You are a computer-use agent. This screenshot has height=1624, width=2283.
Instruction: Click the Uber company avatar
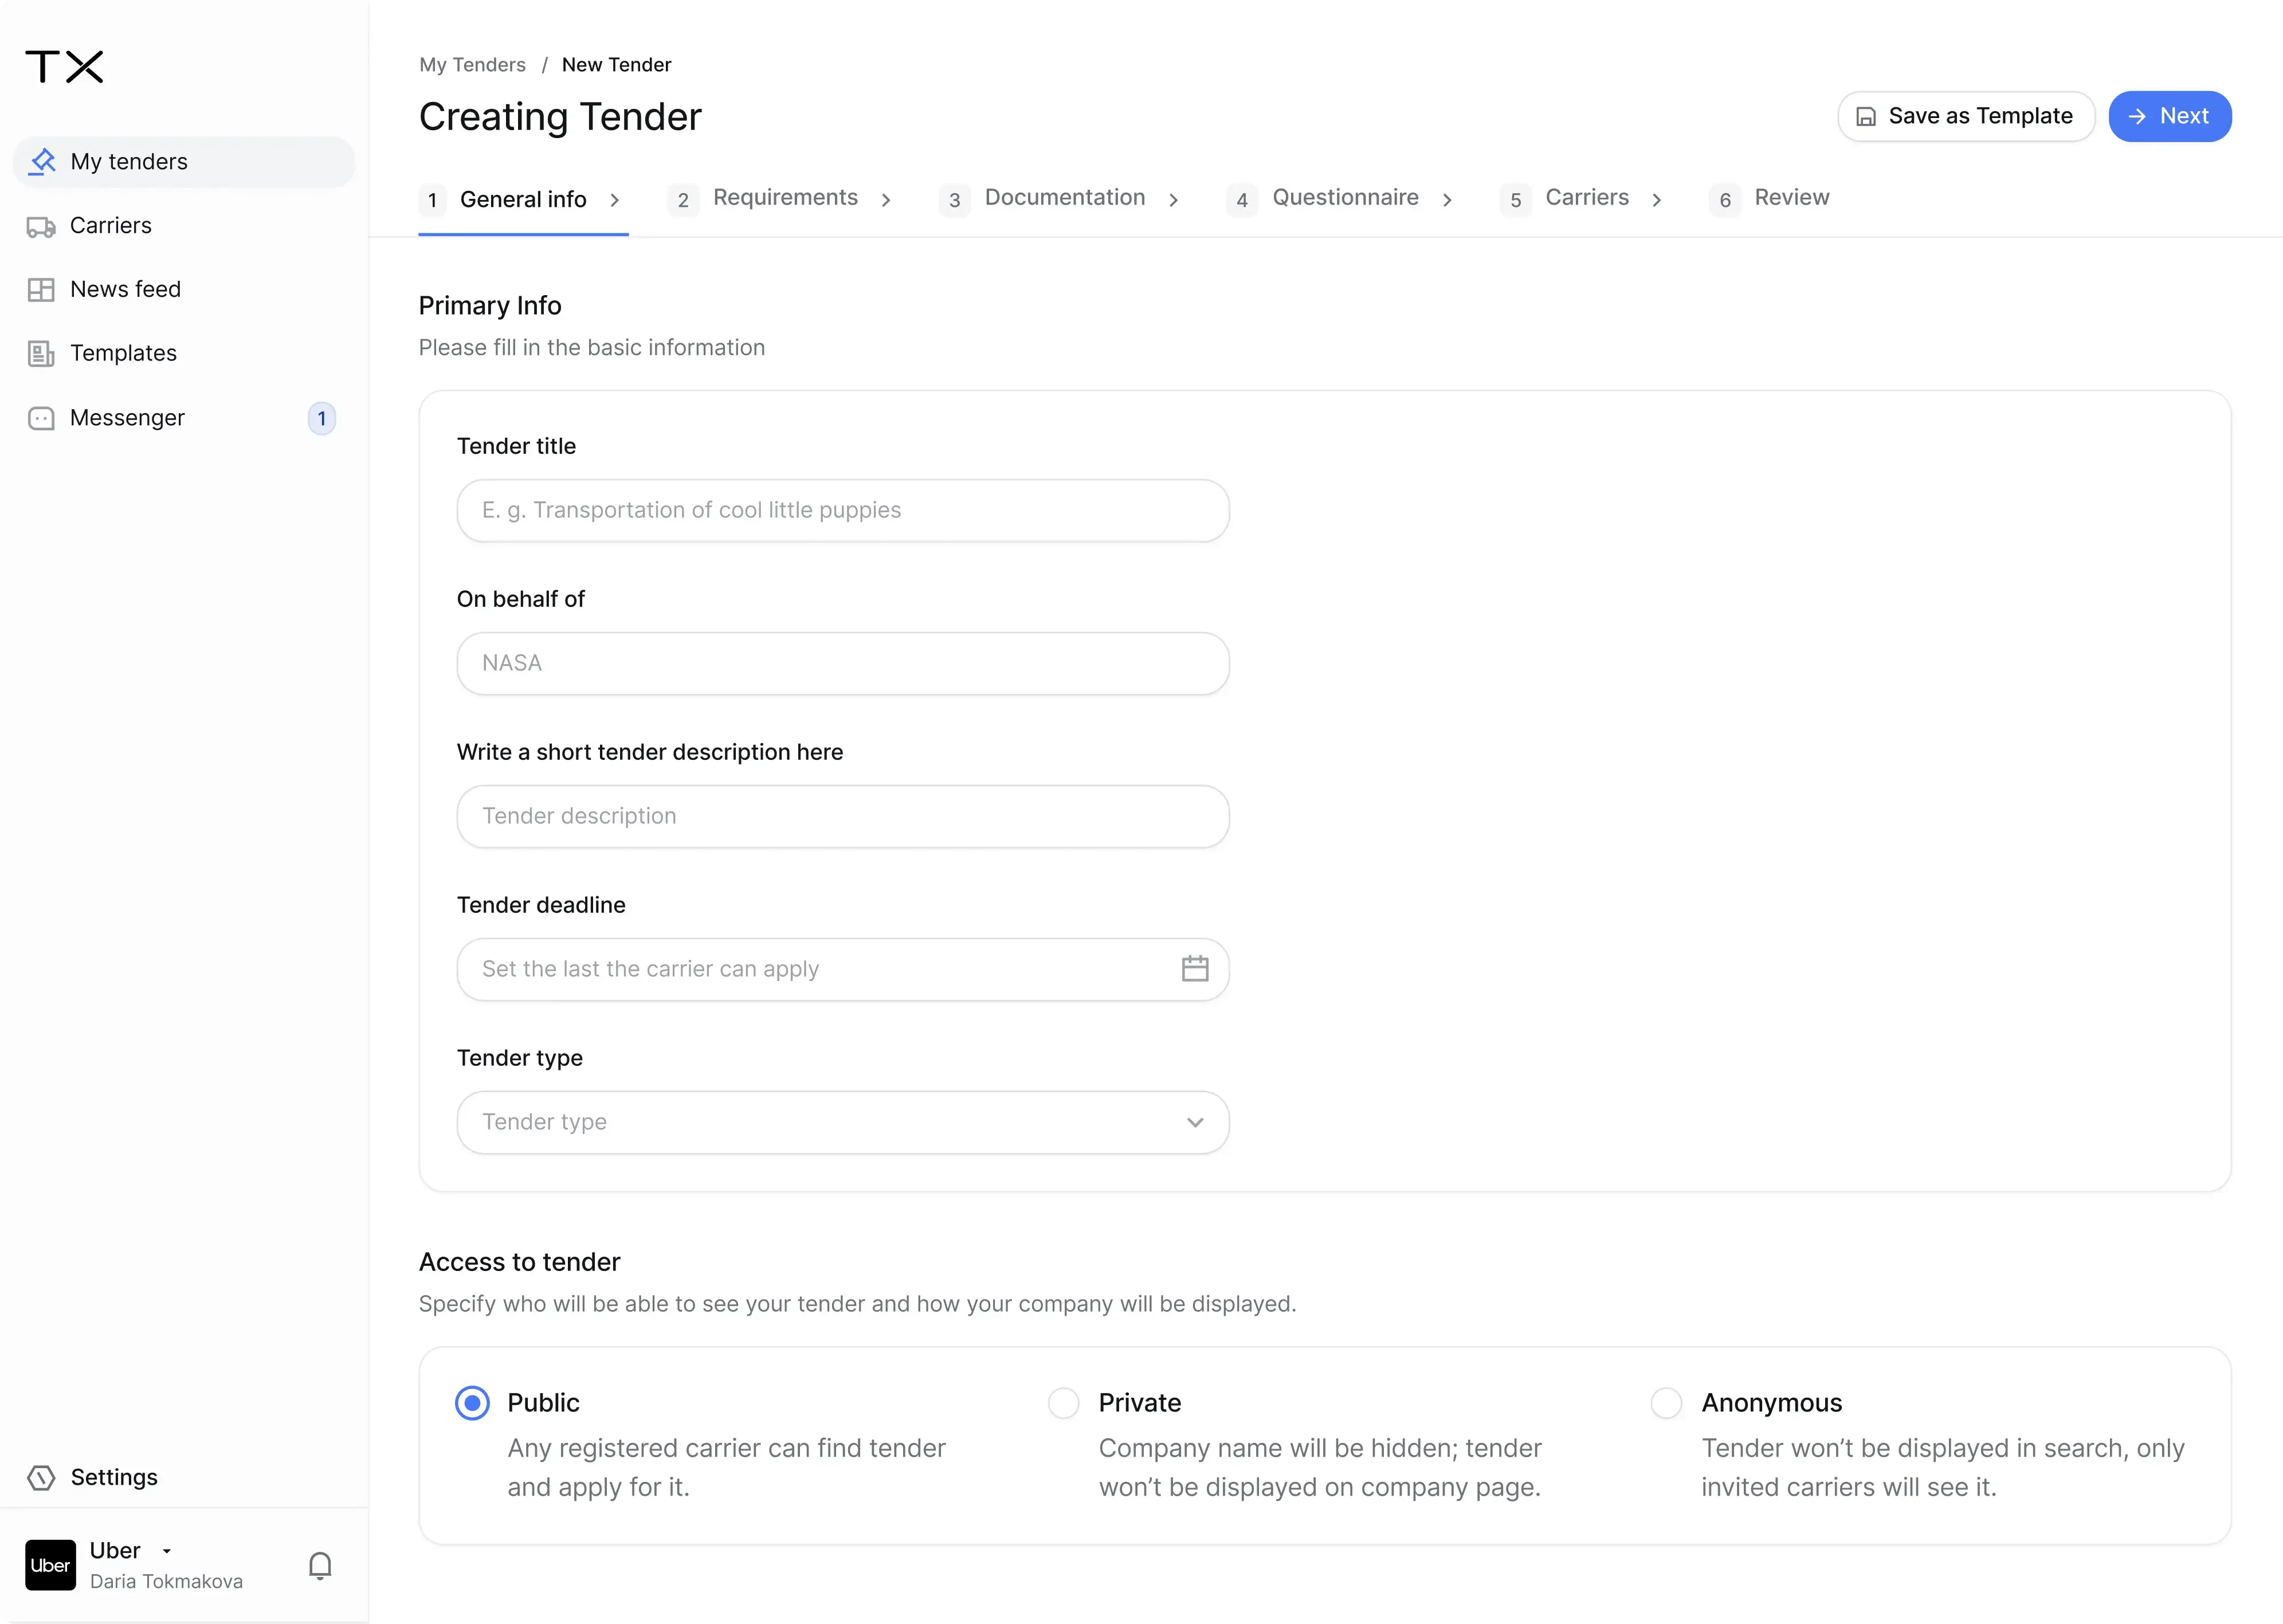click(x=50, y=1565)
